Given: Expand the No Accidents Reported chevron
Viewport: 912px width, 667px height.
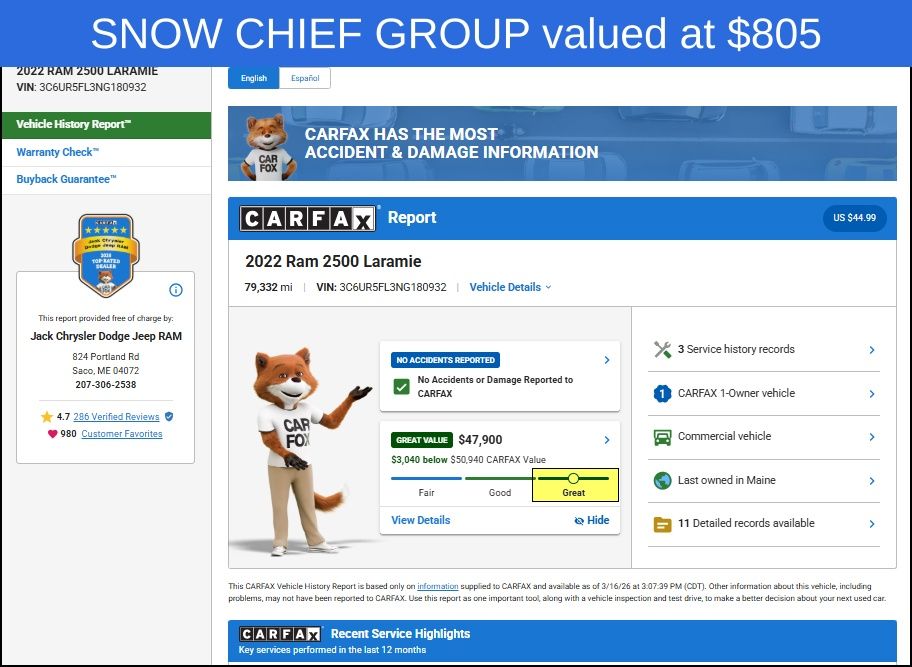Looking at the screenshot, I should tap(606, 360).
